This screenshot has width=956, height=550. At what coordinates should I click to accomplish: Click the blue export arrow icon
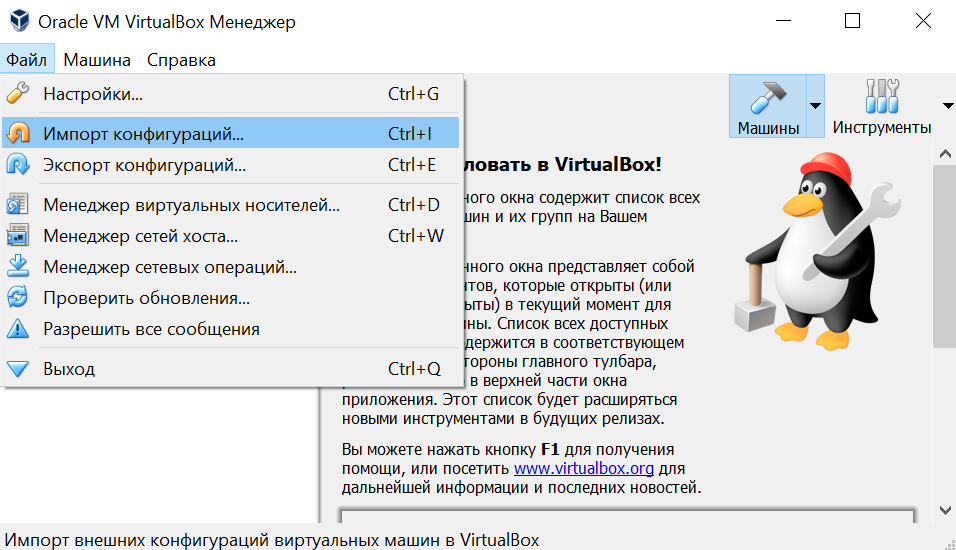(x=18, y=165)
